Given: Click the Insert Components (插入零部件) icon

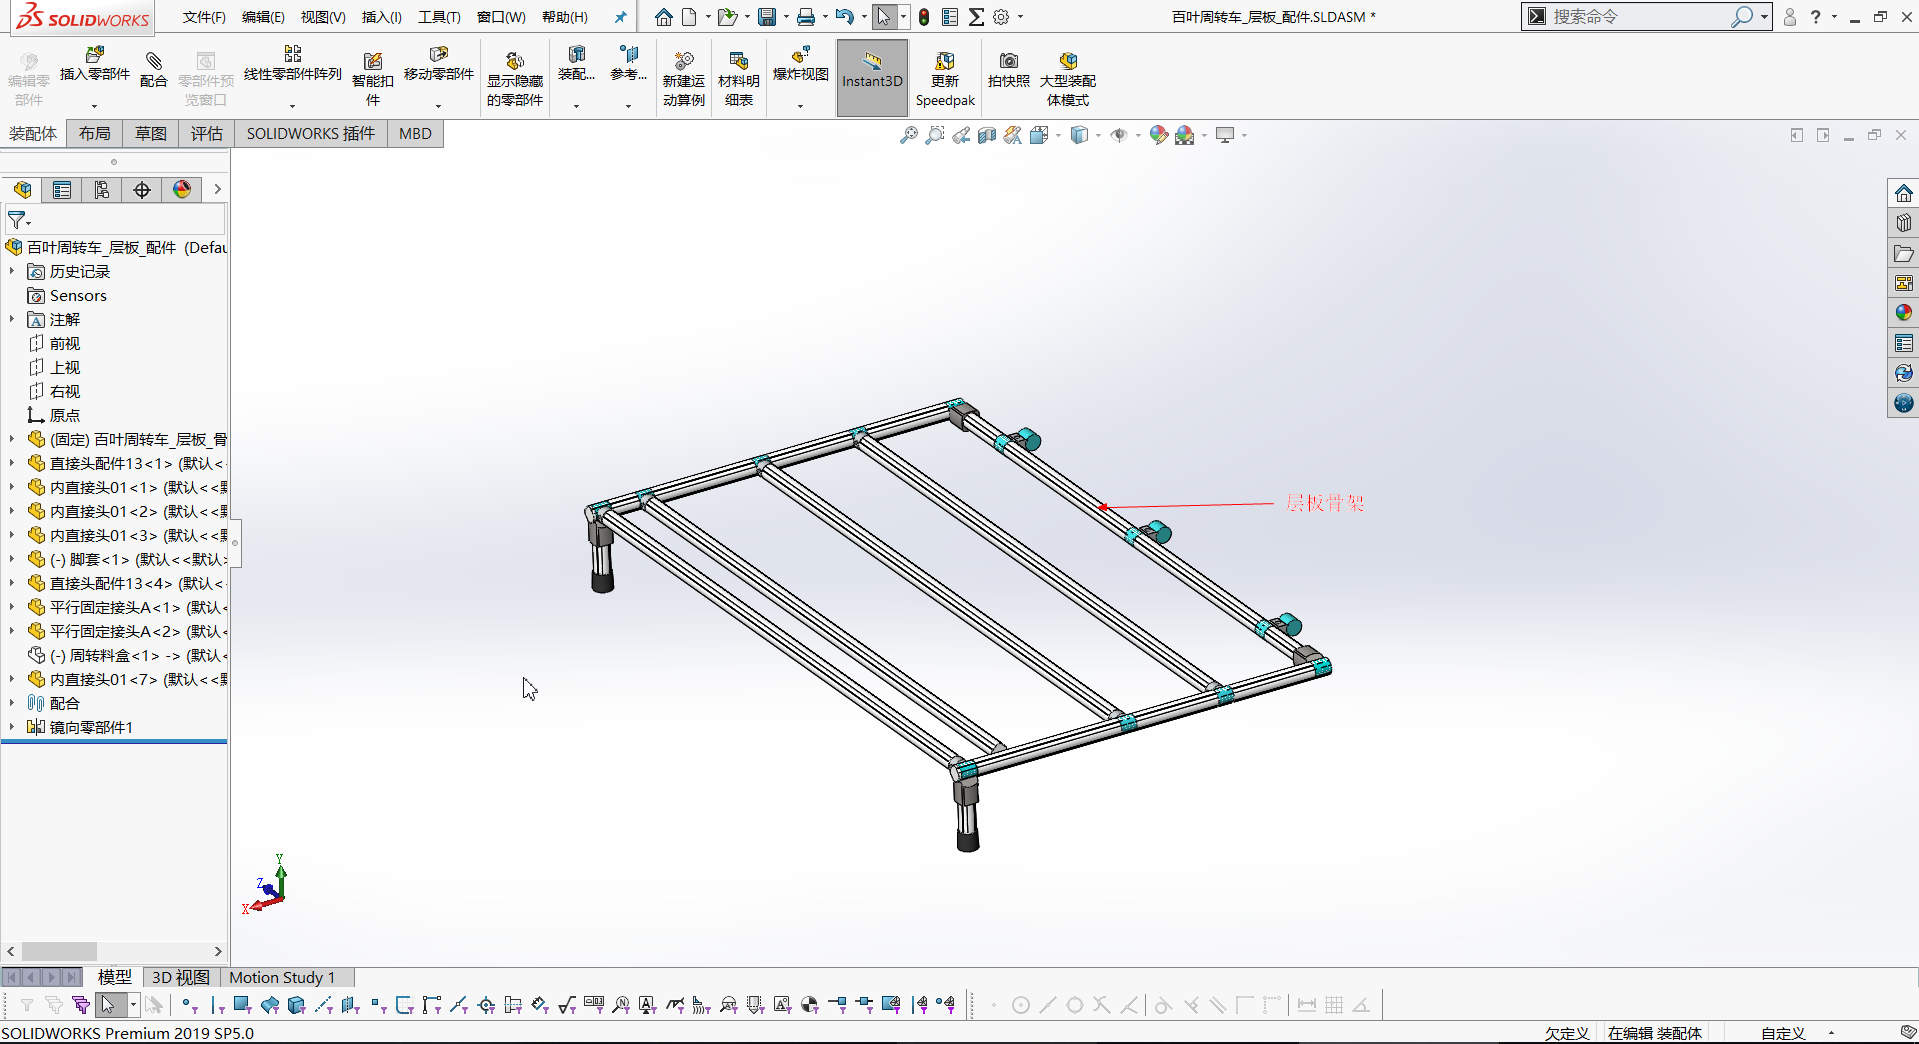Looking at the screenshot, I should point(95,56).
